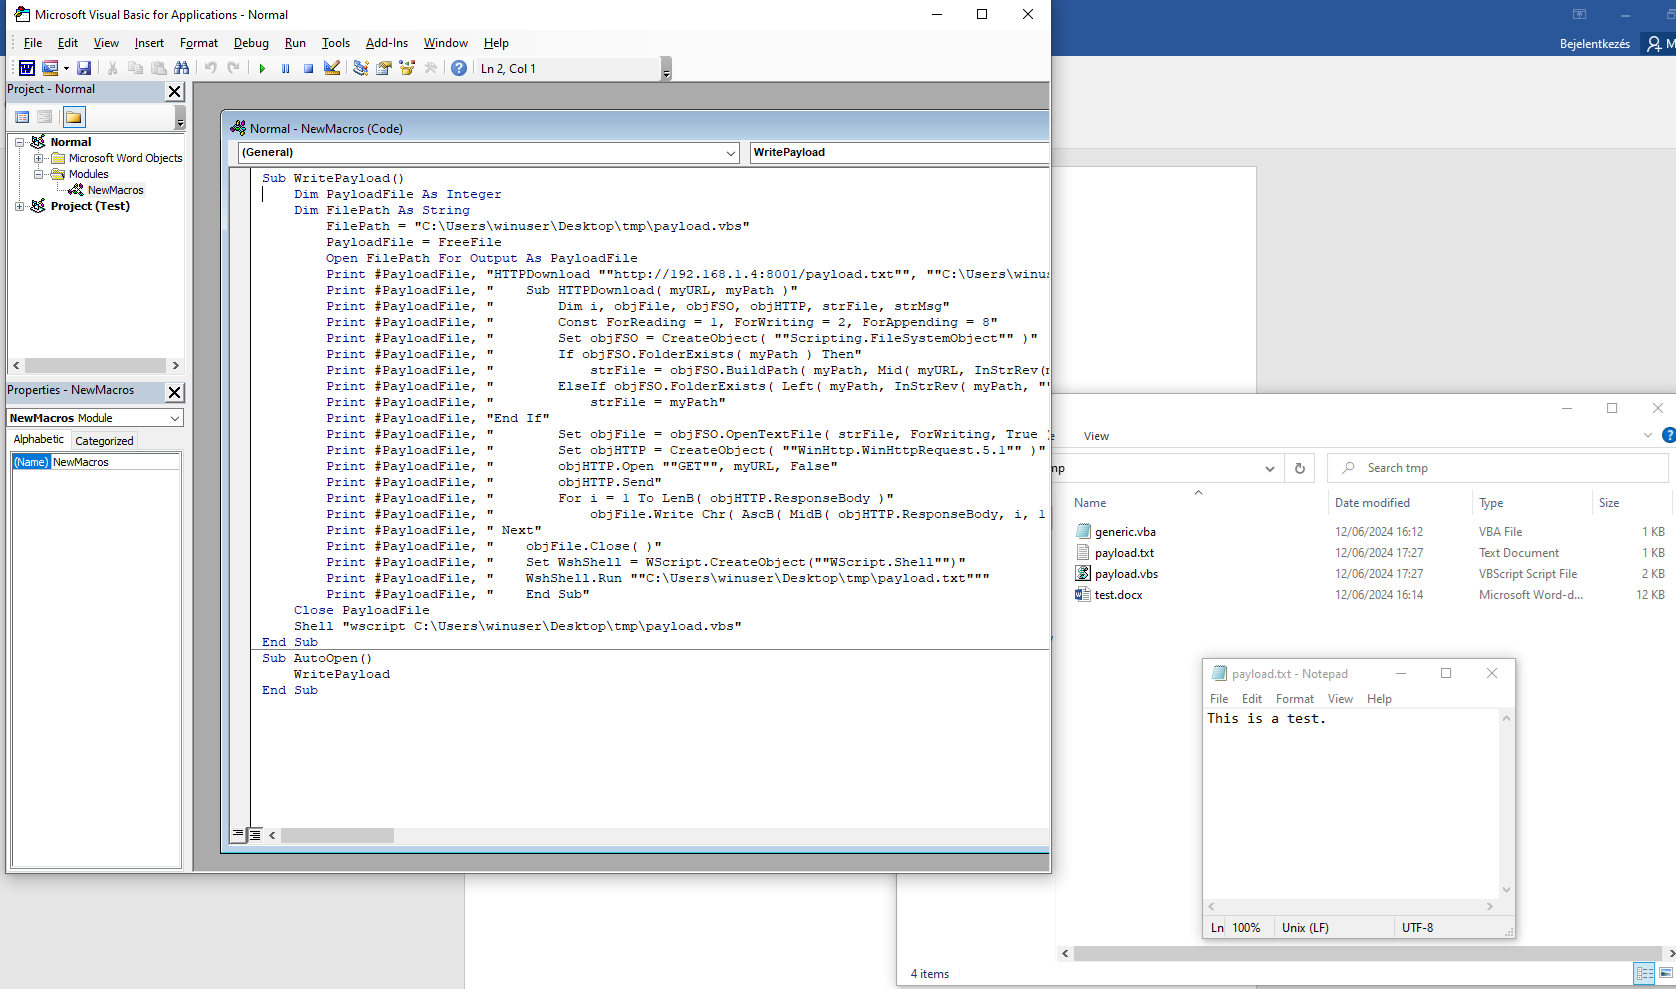Close the Project - Normal panel

coord(174,91)
